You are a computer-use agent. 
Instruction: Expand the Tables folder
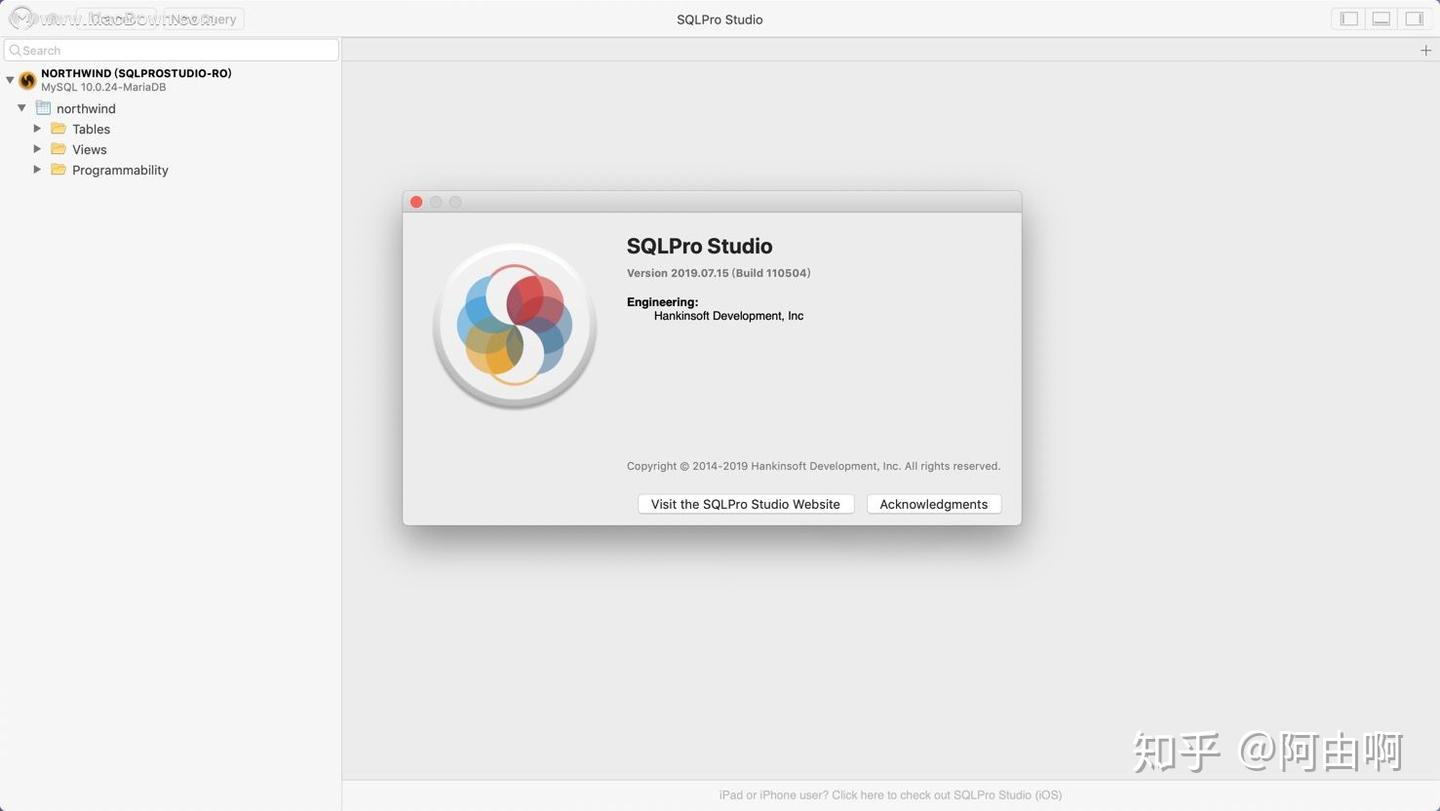point(37,129)
